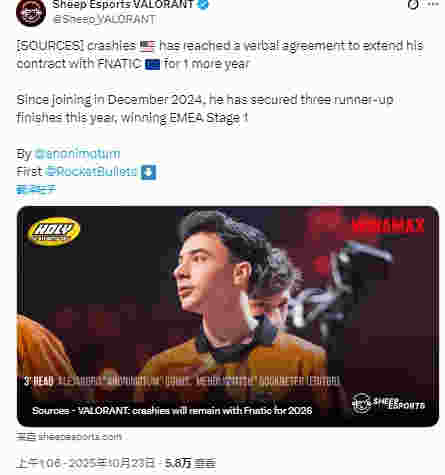This screenshot has width=445, height=475.
Task: Click the blue down-arrow emoji
Action: (x=148, y=172)
